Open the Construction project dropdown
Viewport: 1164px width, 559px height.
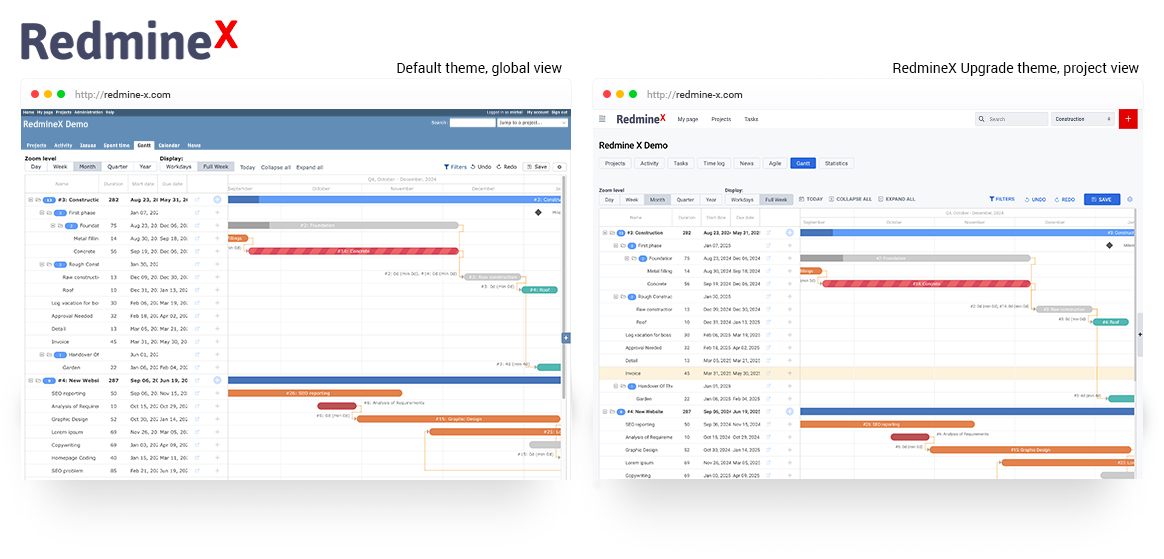1084,119
